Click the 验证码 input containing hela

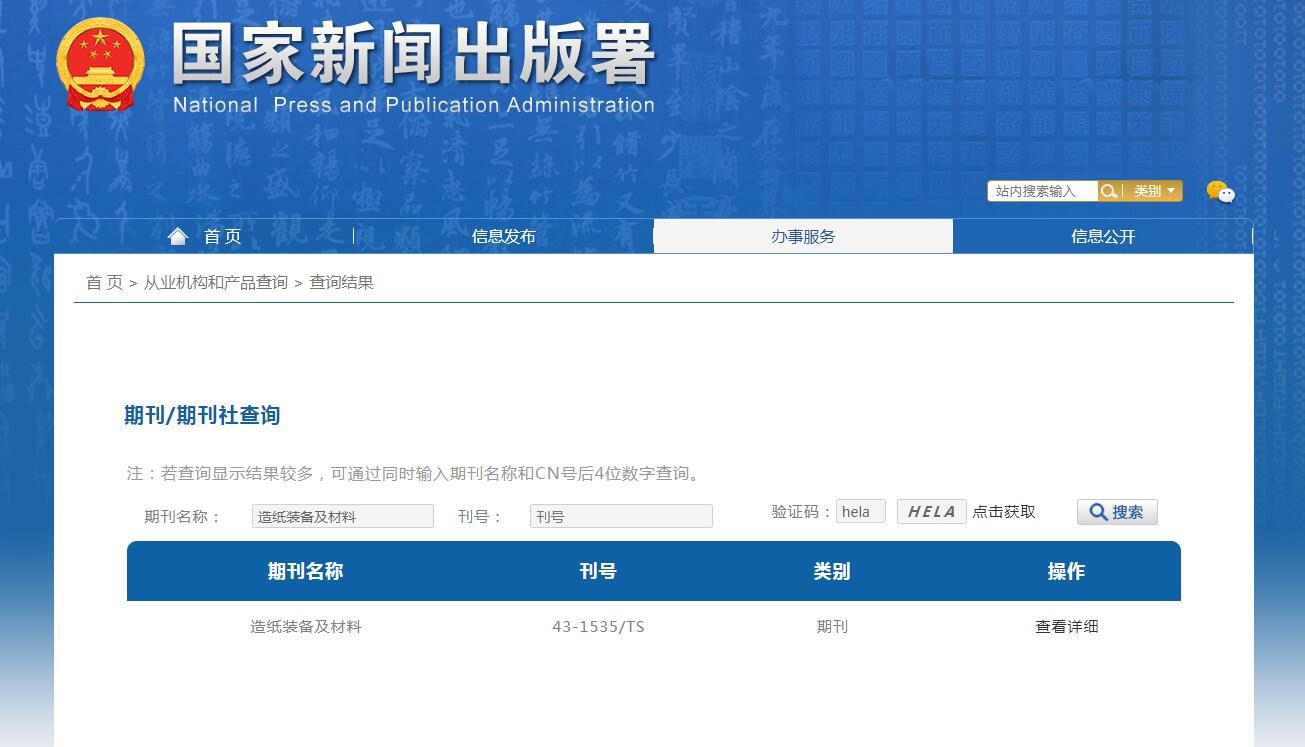click(x=860, y=511)
